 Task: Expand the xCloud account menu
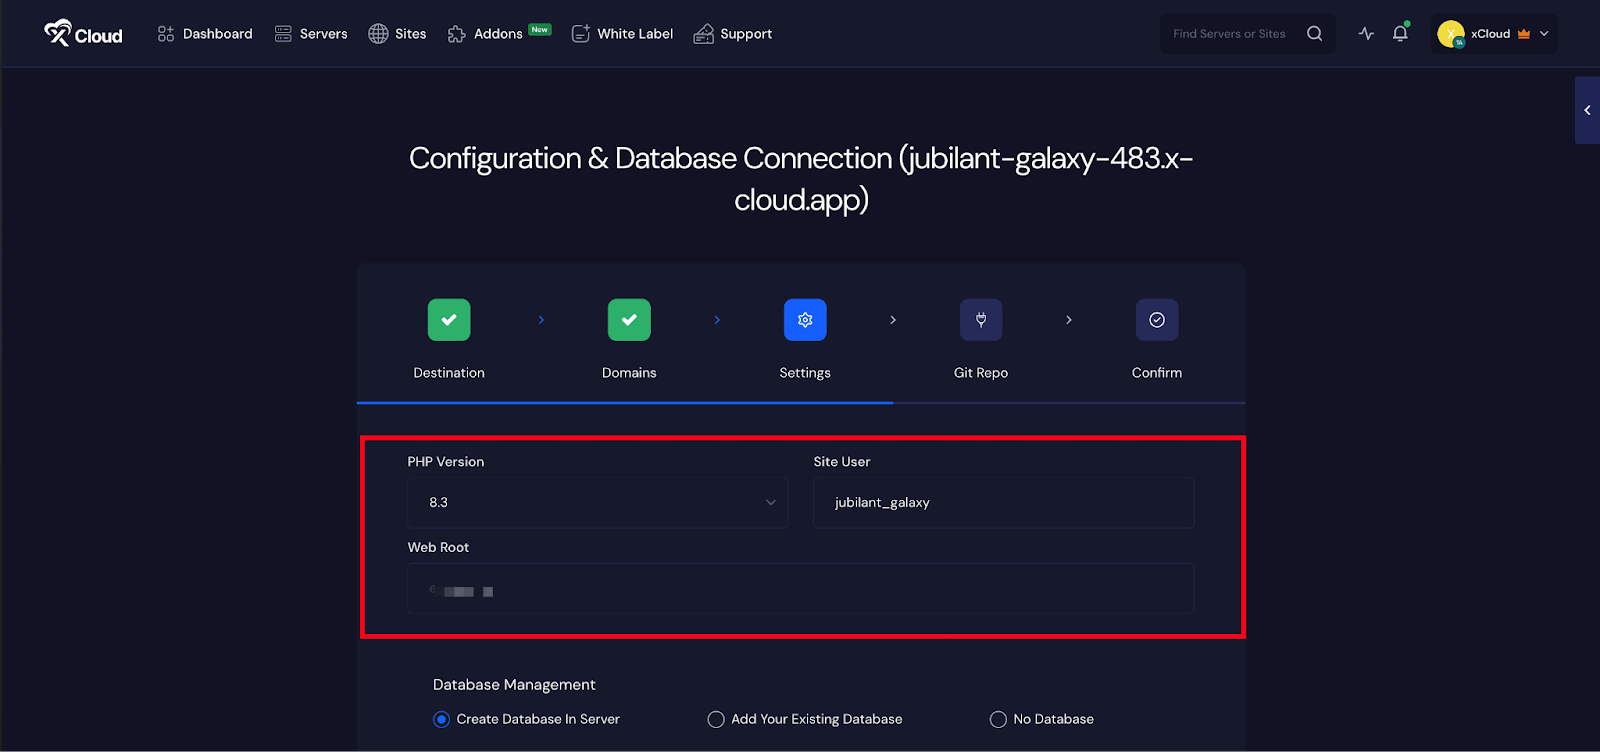tap(1496, 34)
